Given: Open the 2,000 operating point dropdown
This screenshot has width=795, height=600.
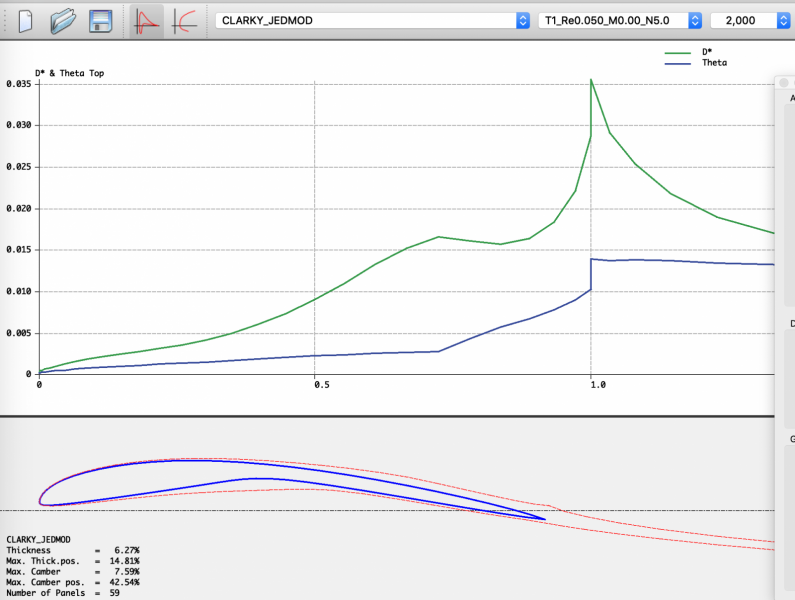Looking at the screenshot, I should tap(783, 20).
